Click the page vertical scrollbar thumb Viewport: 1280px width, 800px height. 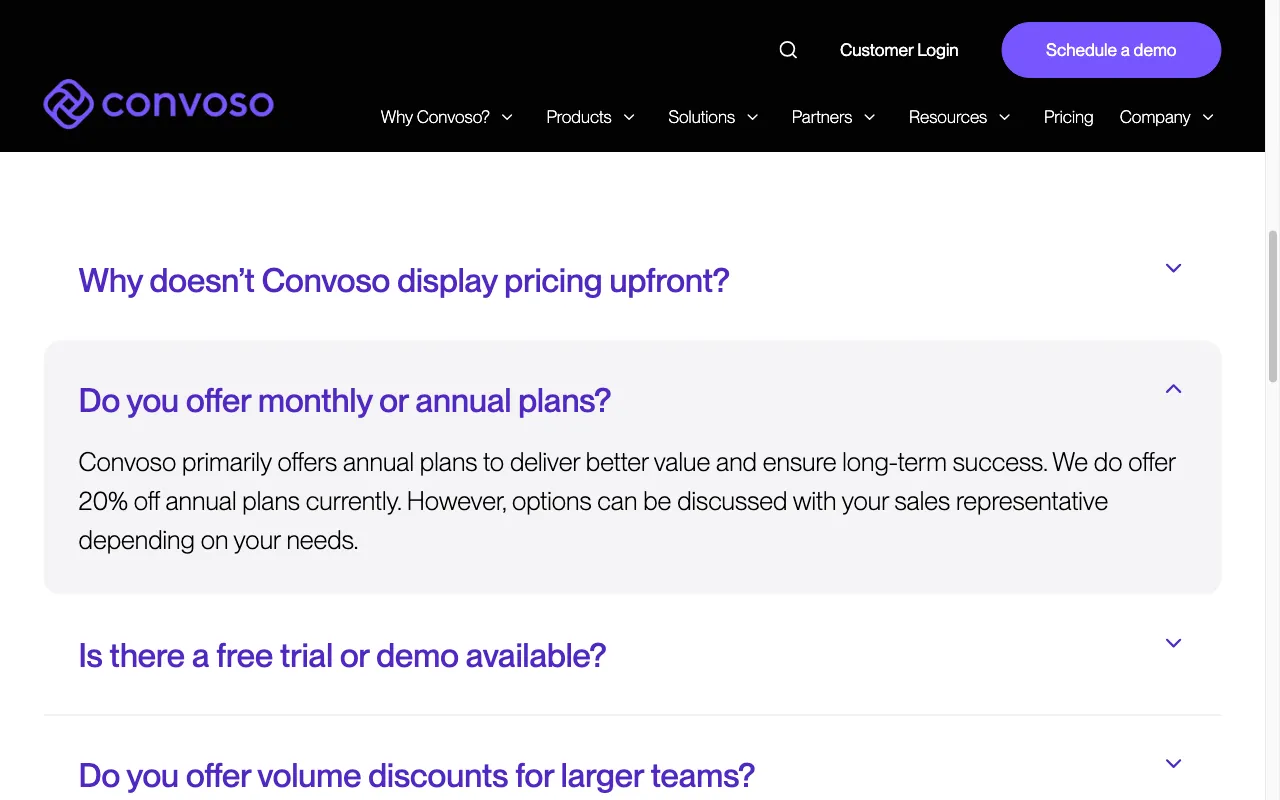[x=1273, y=306]
